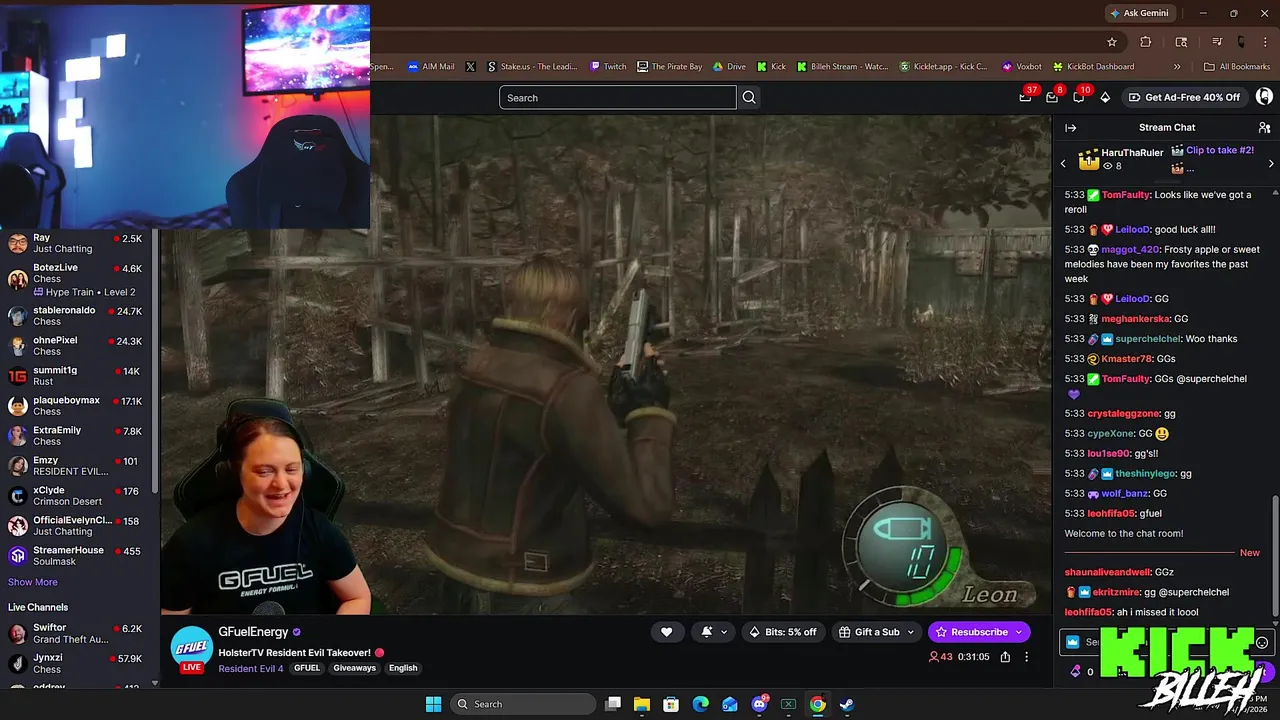The height and width of the screenshot is (720, 1280).
Task: Click the English tag
Action: (x=403, y=668)
